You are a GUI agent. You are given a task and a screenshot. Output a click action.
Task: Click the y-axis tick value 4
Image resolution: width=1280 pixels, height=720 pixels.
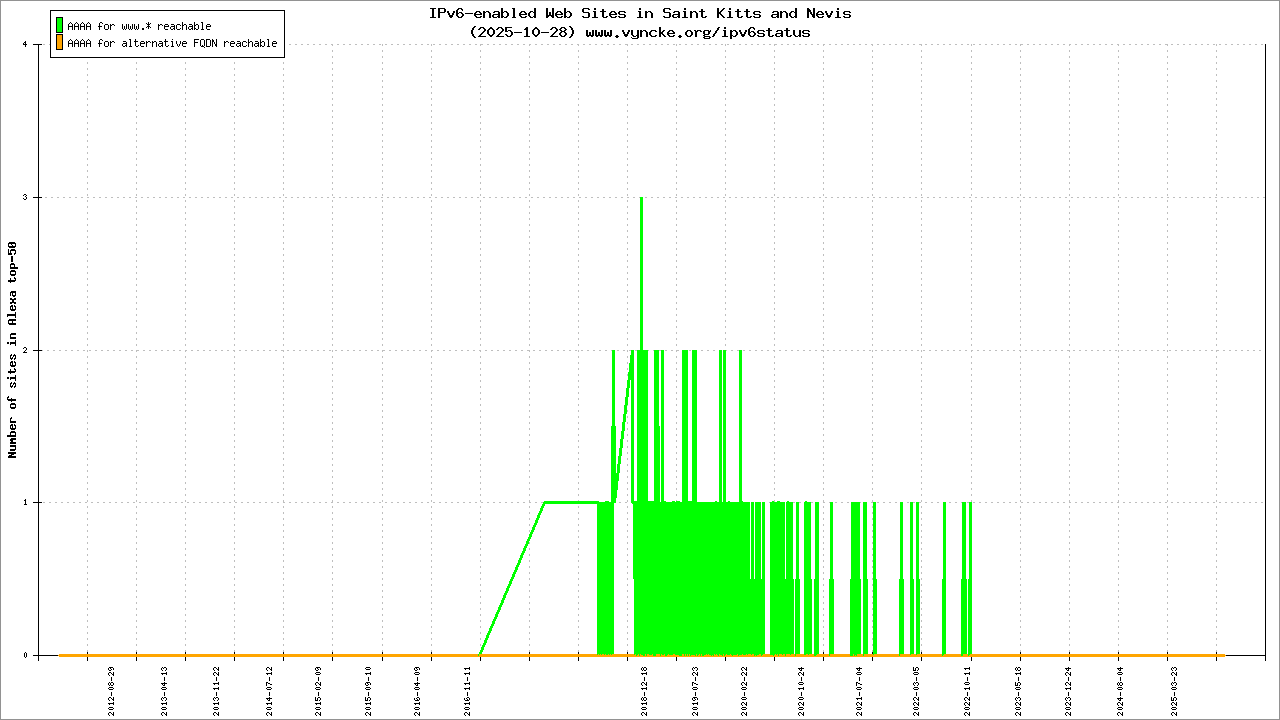pyautogui.click(x=37, y=45)
